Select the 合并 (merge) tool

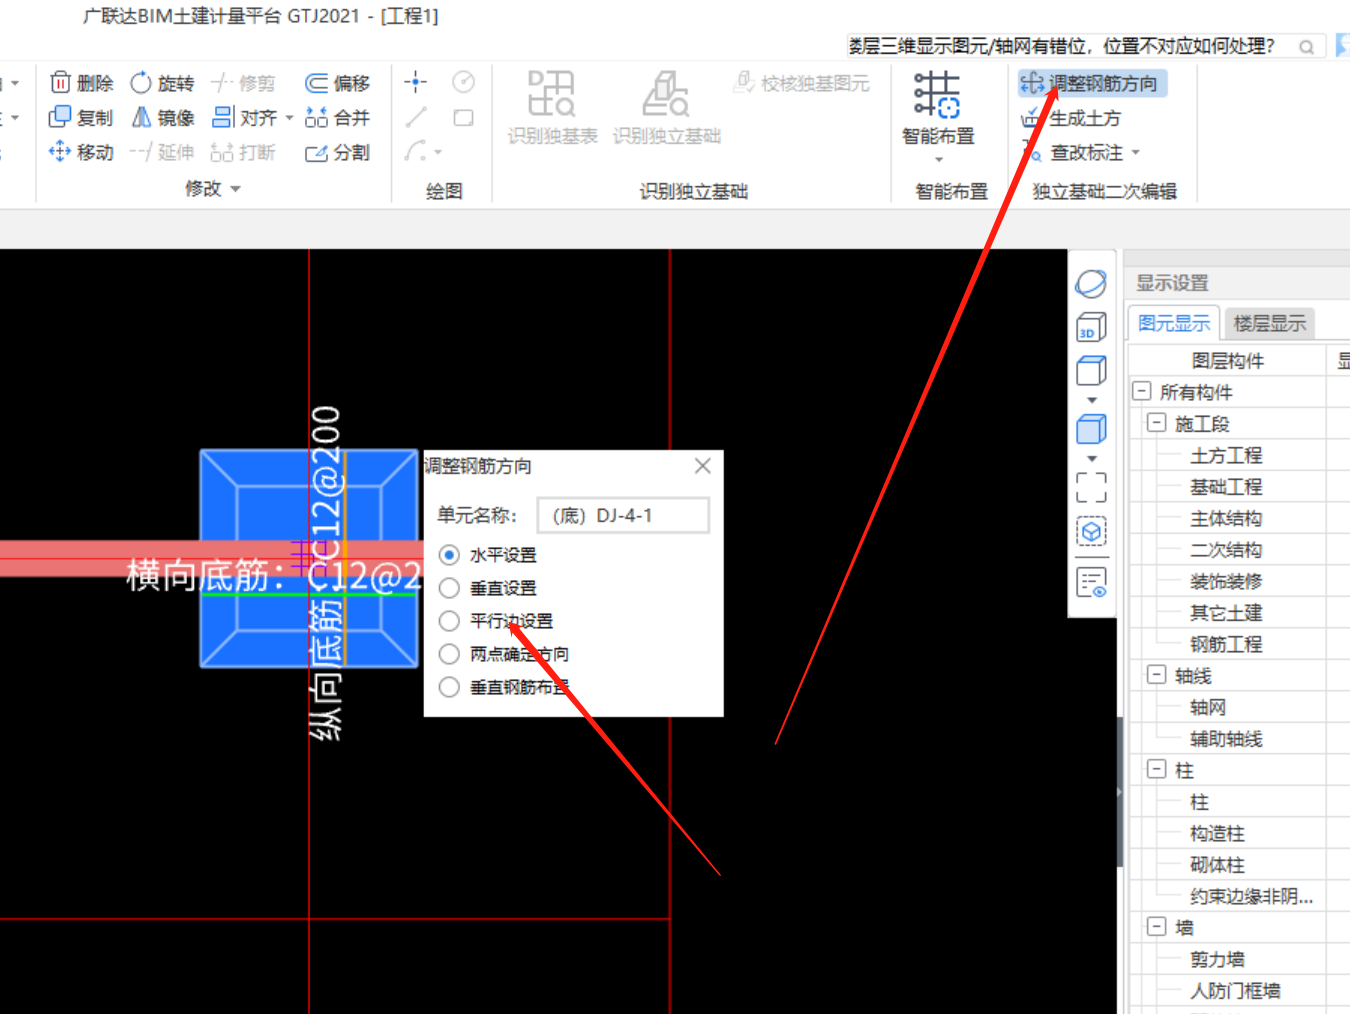[x=338, y=118]
